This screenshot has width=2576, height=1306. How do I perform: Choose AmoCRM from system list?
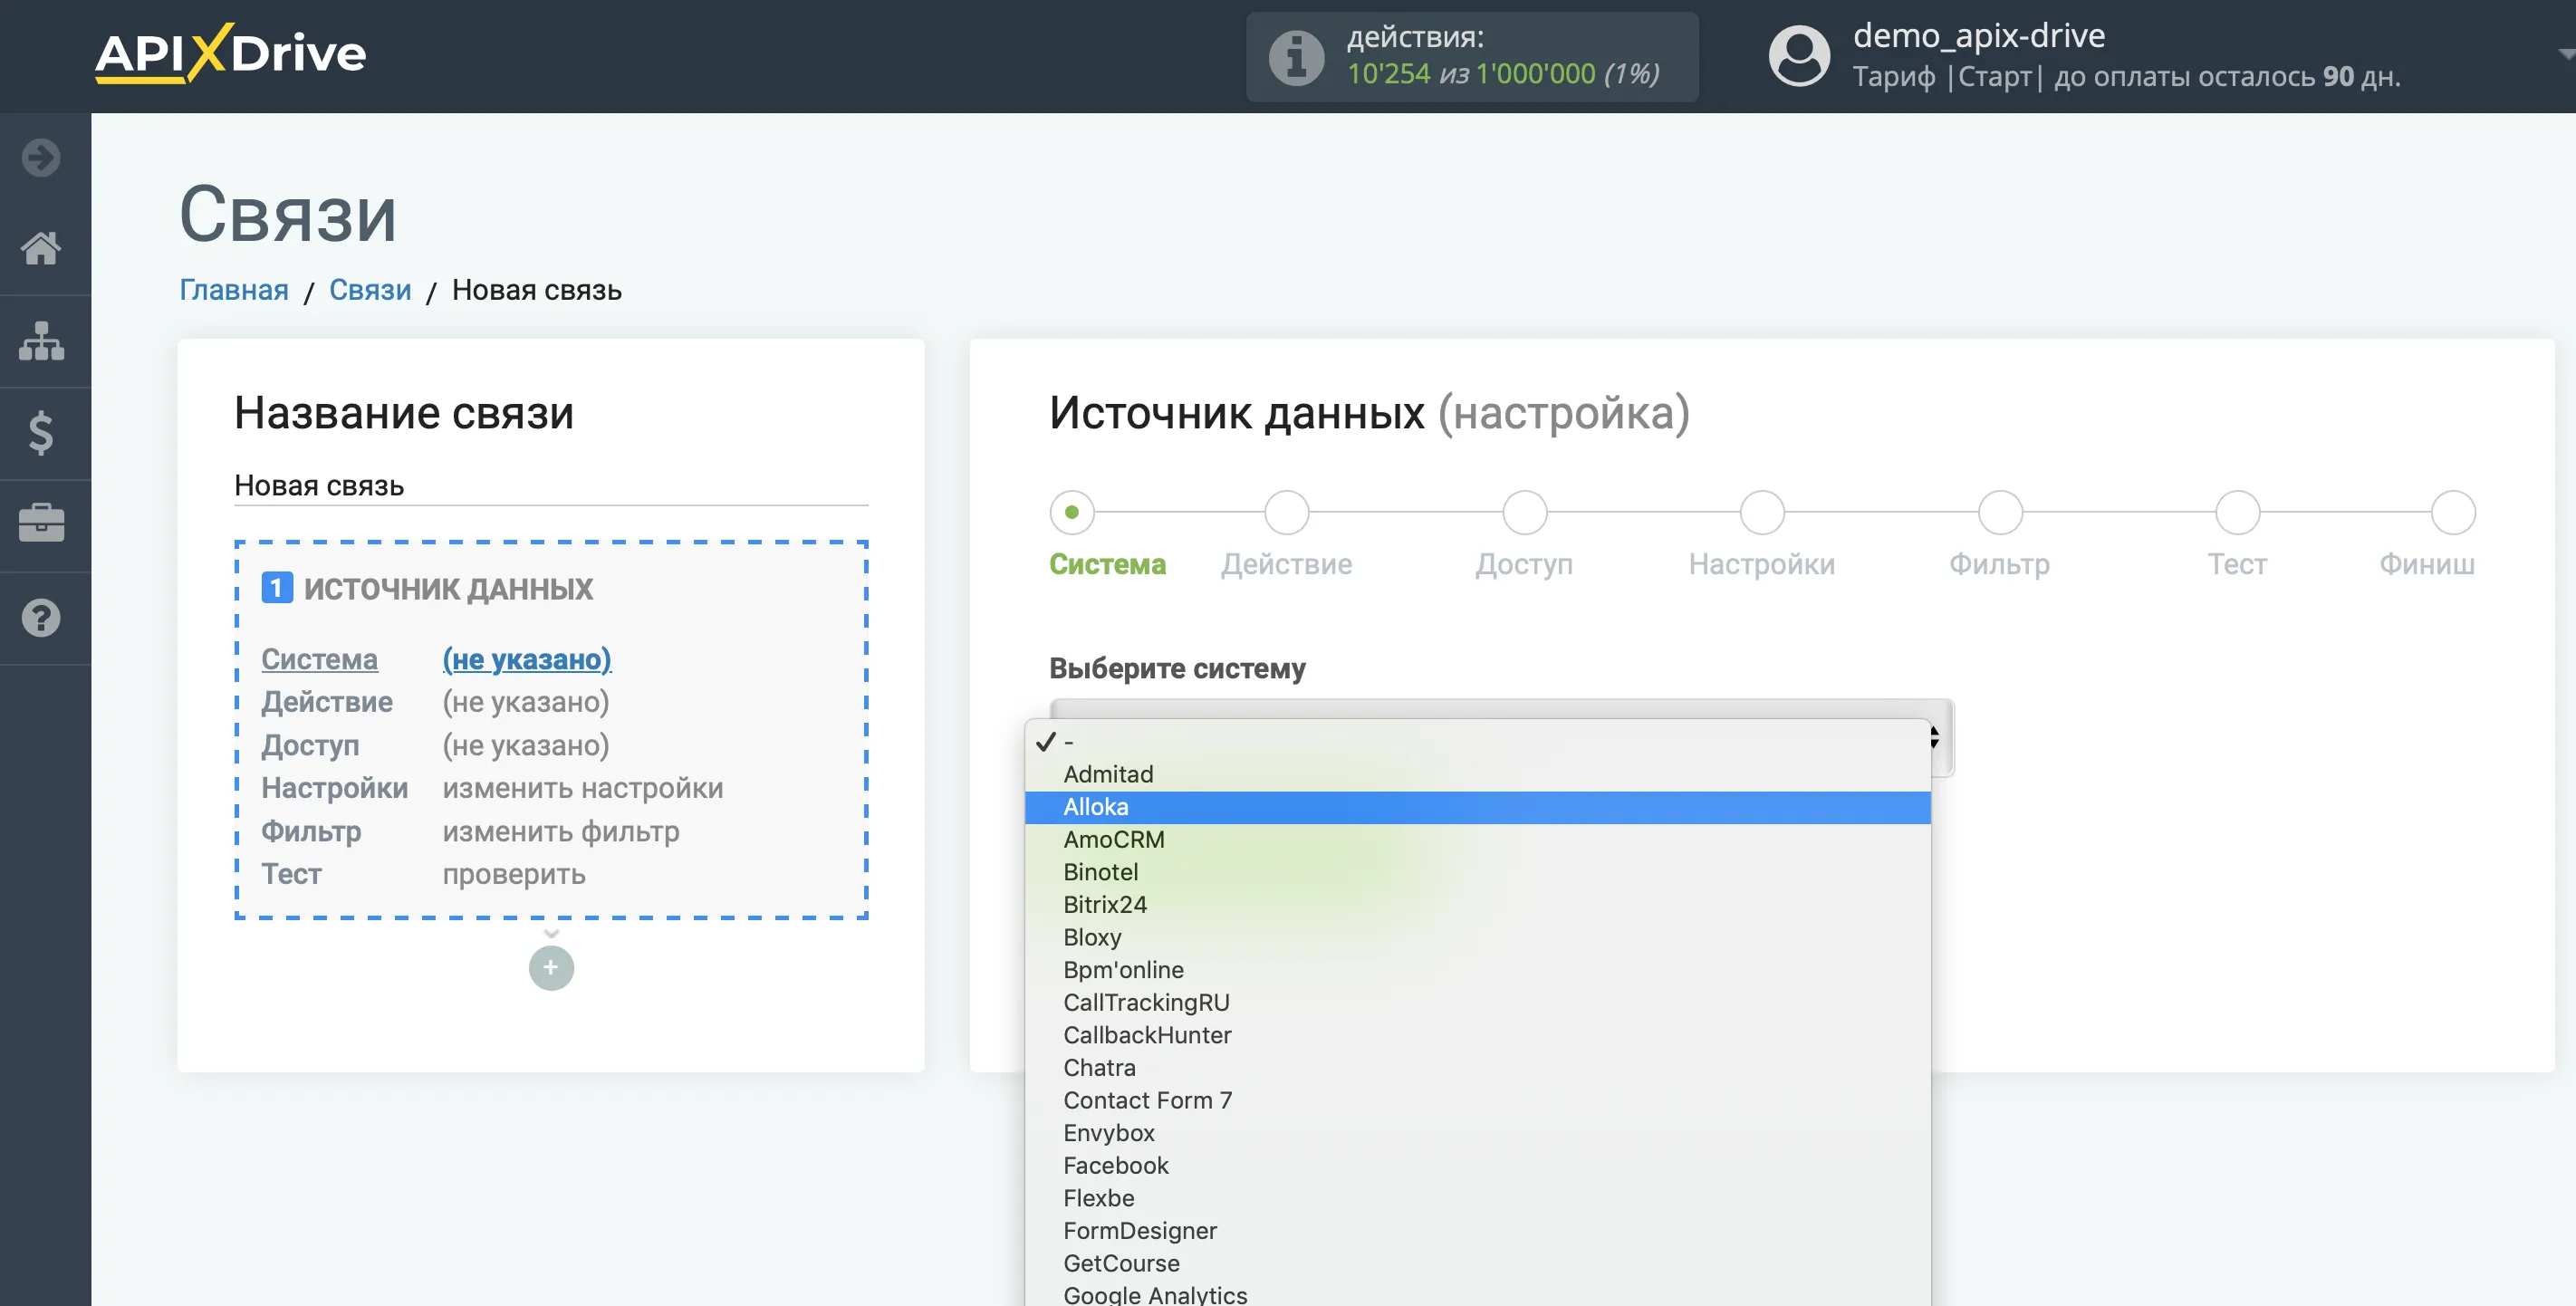point(1477,840)
